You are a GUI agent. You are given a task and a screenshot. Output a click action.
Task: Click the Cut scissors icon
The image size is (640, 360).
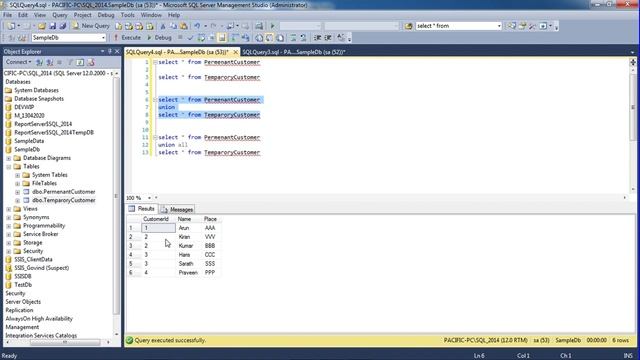(162, 26)
